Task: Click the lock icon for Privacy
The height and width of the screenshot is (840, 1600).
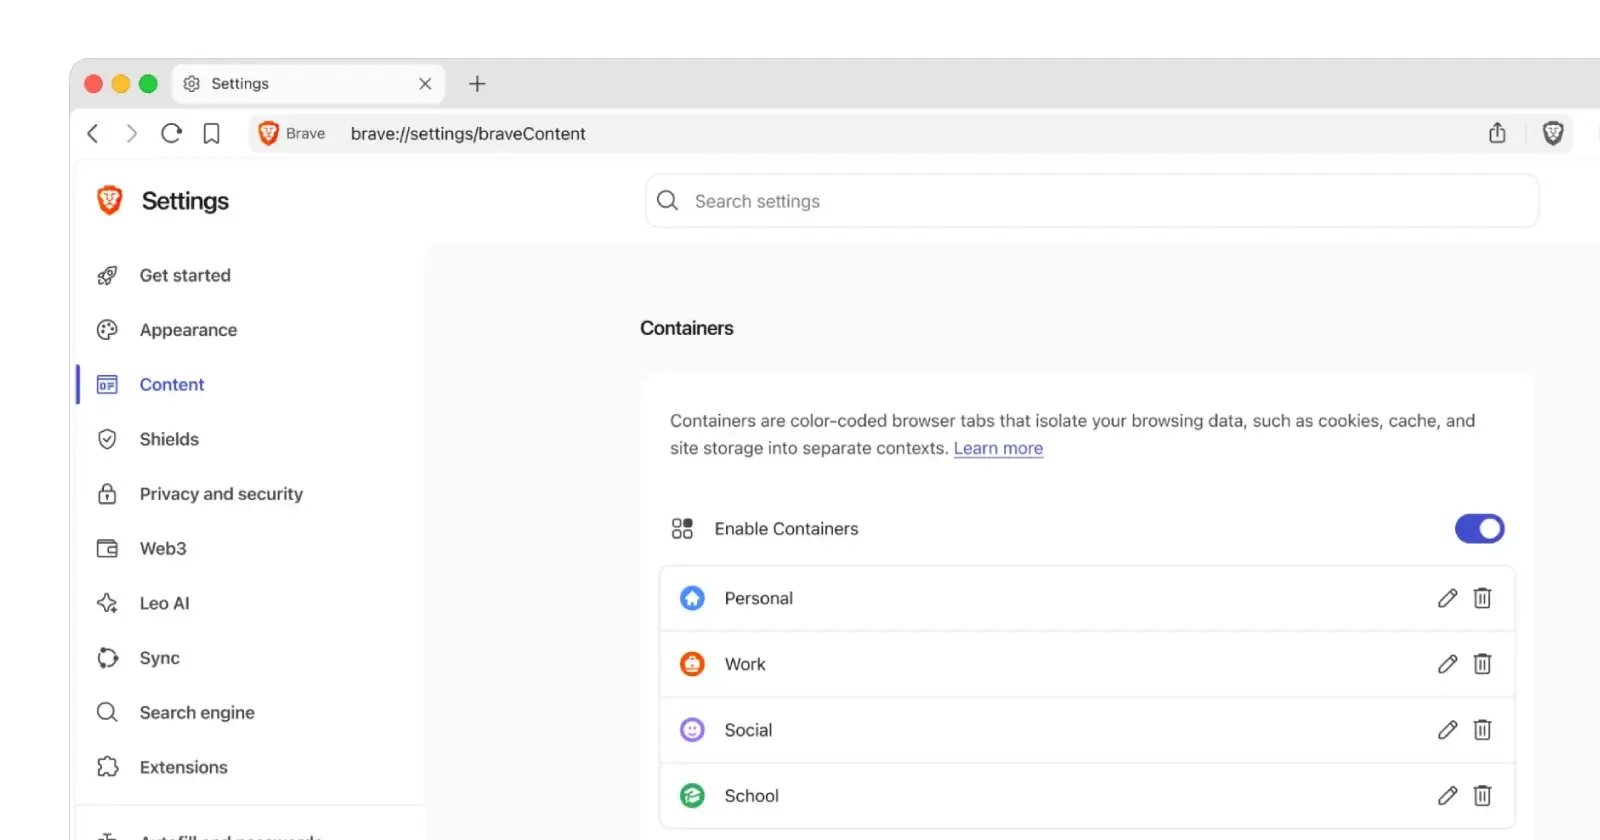Action: click(107, 494)
